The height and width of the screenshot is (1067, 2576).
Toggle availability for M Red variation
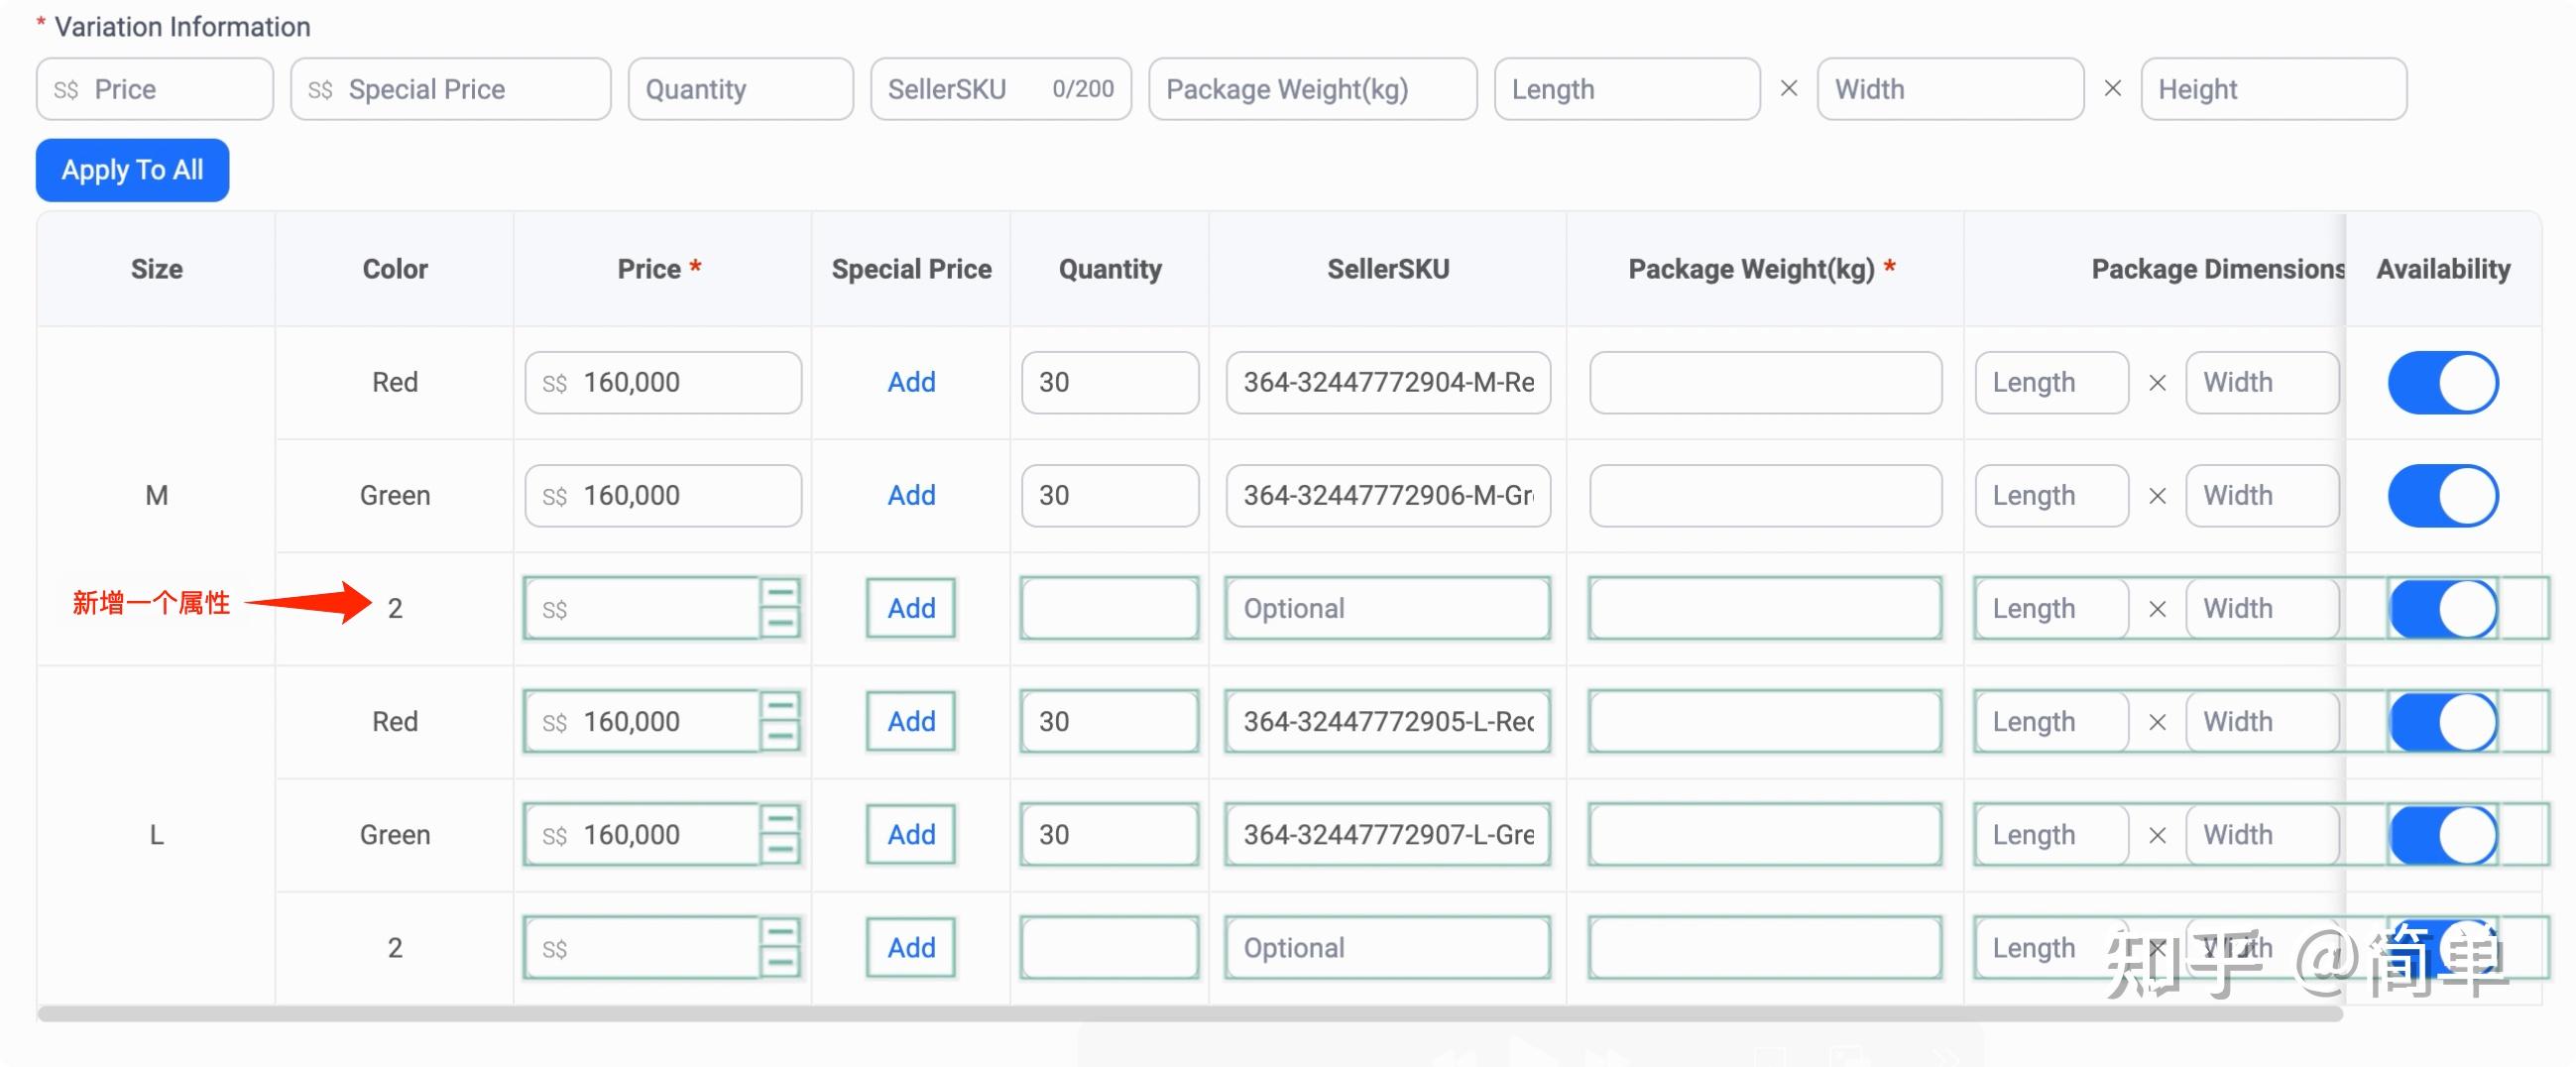click(2442, 382)
